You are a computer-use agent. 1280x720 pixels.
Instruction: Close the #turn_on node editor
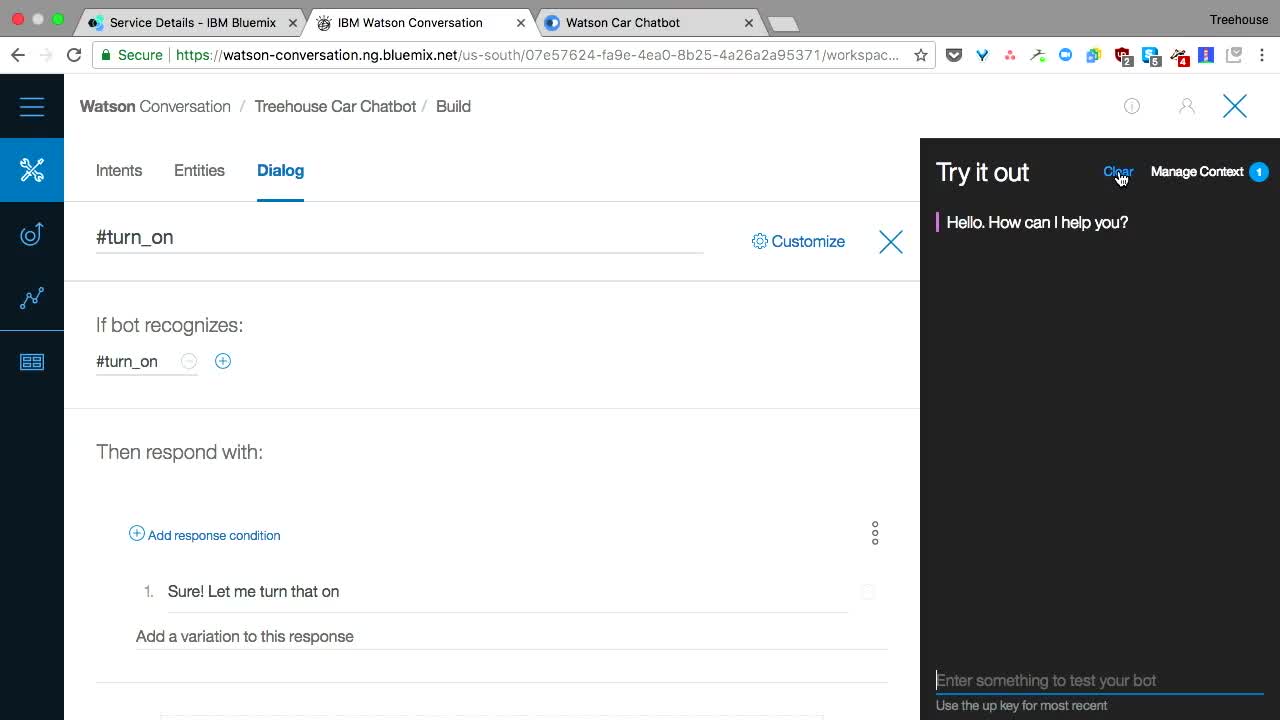point(891,242)
